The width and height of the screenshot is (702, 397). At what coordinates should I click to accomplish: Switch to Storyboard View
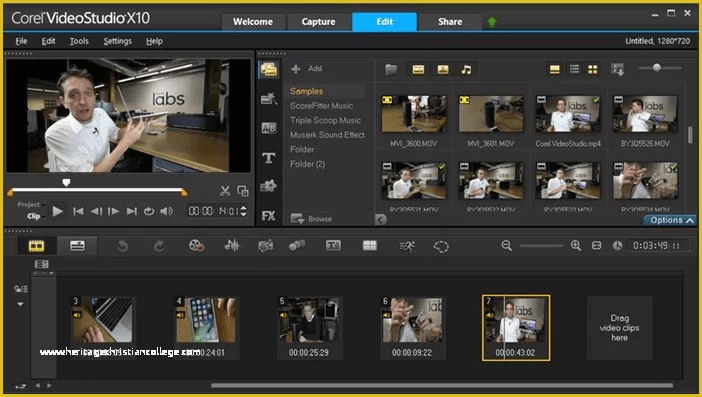(x=37, y=246)
